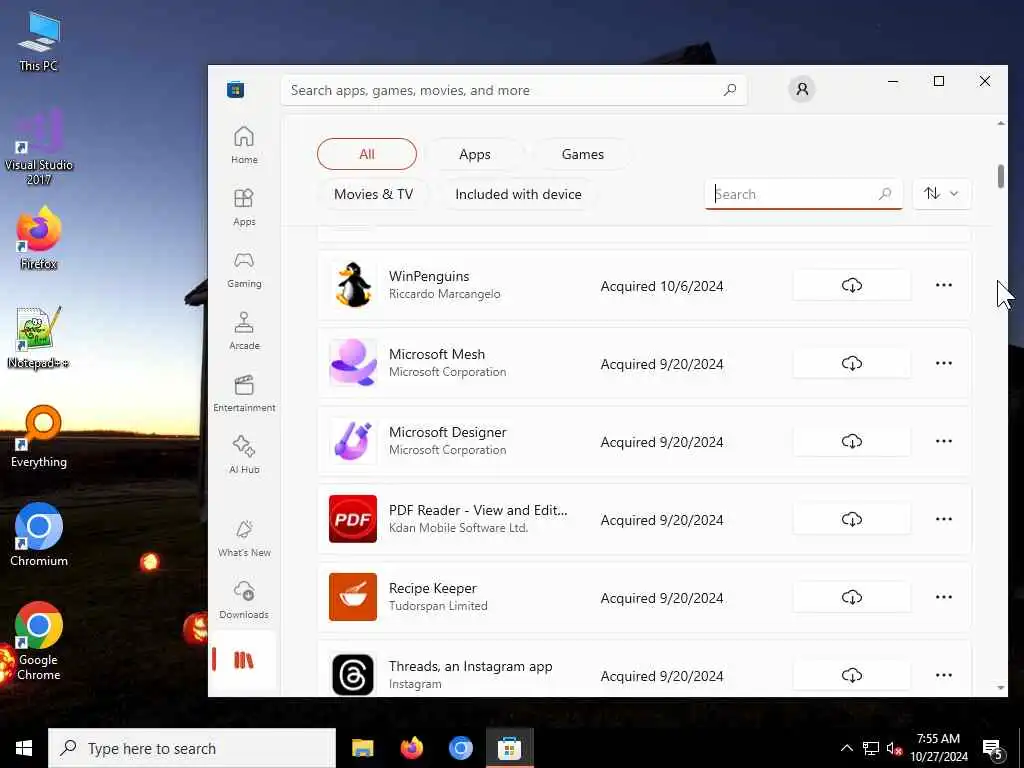
Task: Open the Microsoft Mesh title text
Action: coord(437,354)
